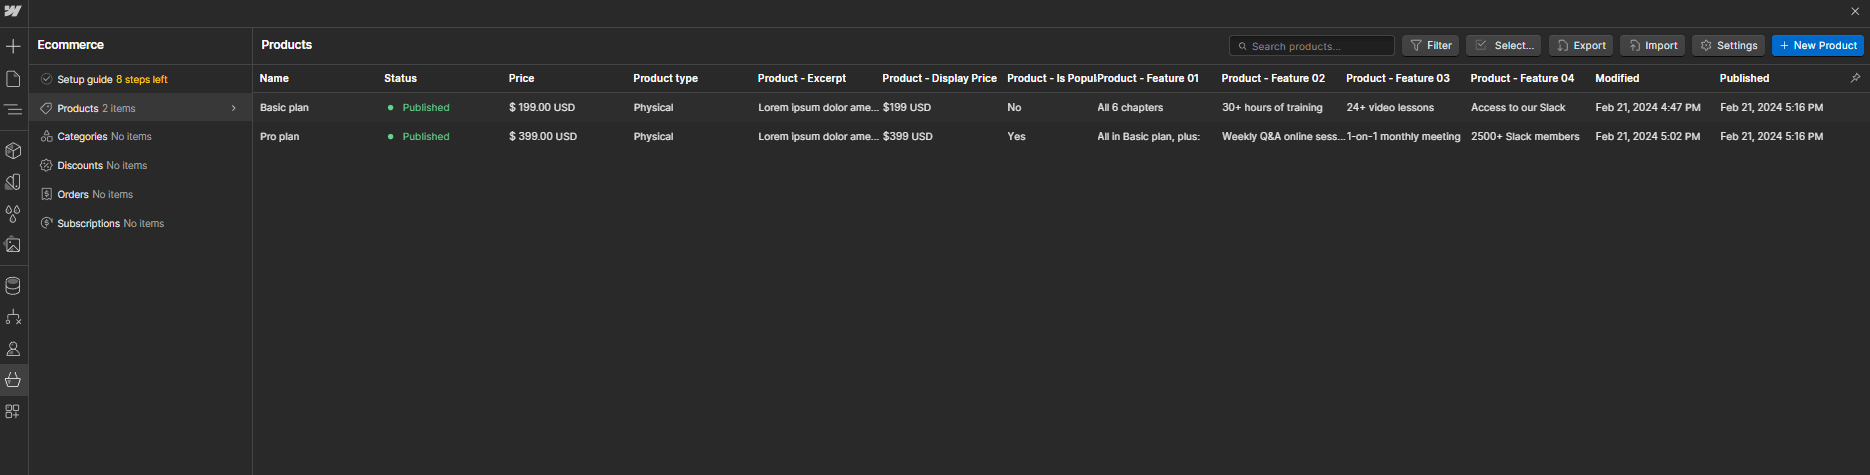This screenshot has width=1870, height=475.
Task: Select Orders in Ecommerce sidebar
Action: click(140, 194)
